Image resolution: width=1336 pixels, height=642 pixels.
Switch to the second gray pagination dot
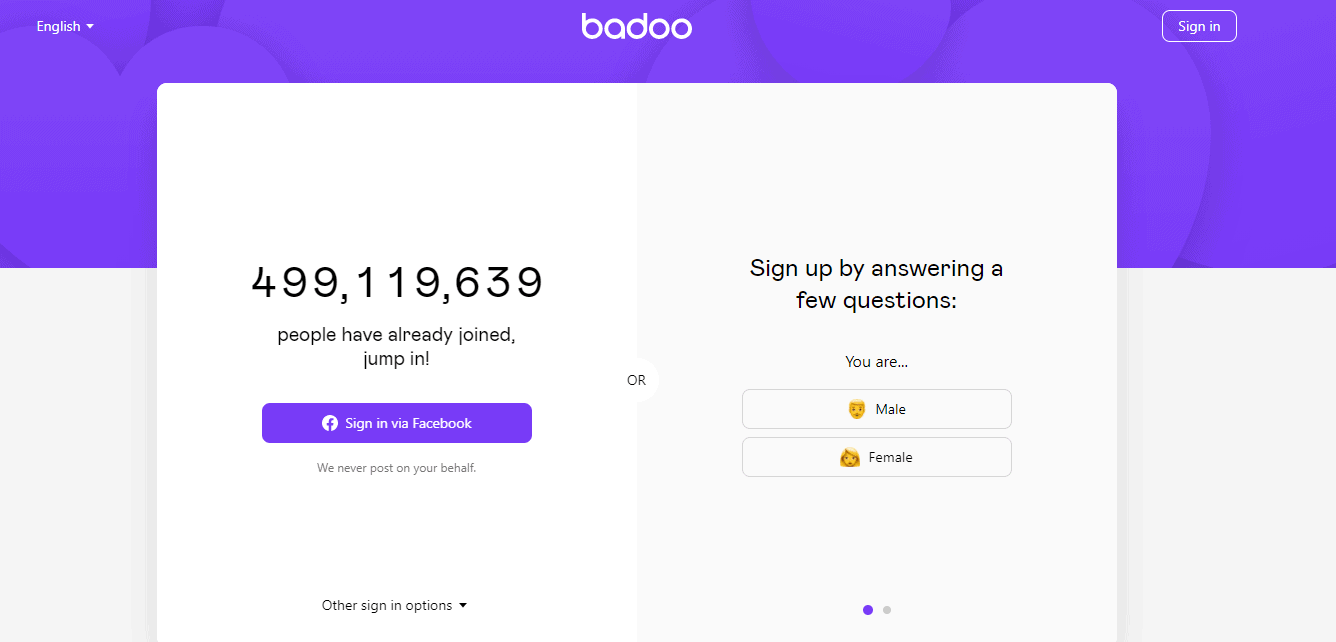(887, 609)
